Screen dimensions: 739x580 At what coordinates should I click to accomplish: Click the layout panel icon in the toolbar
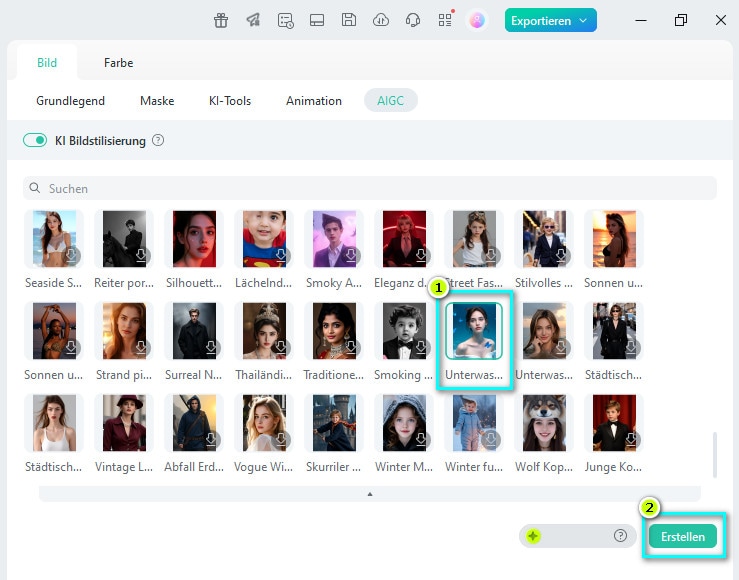(x=317, y=20)
